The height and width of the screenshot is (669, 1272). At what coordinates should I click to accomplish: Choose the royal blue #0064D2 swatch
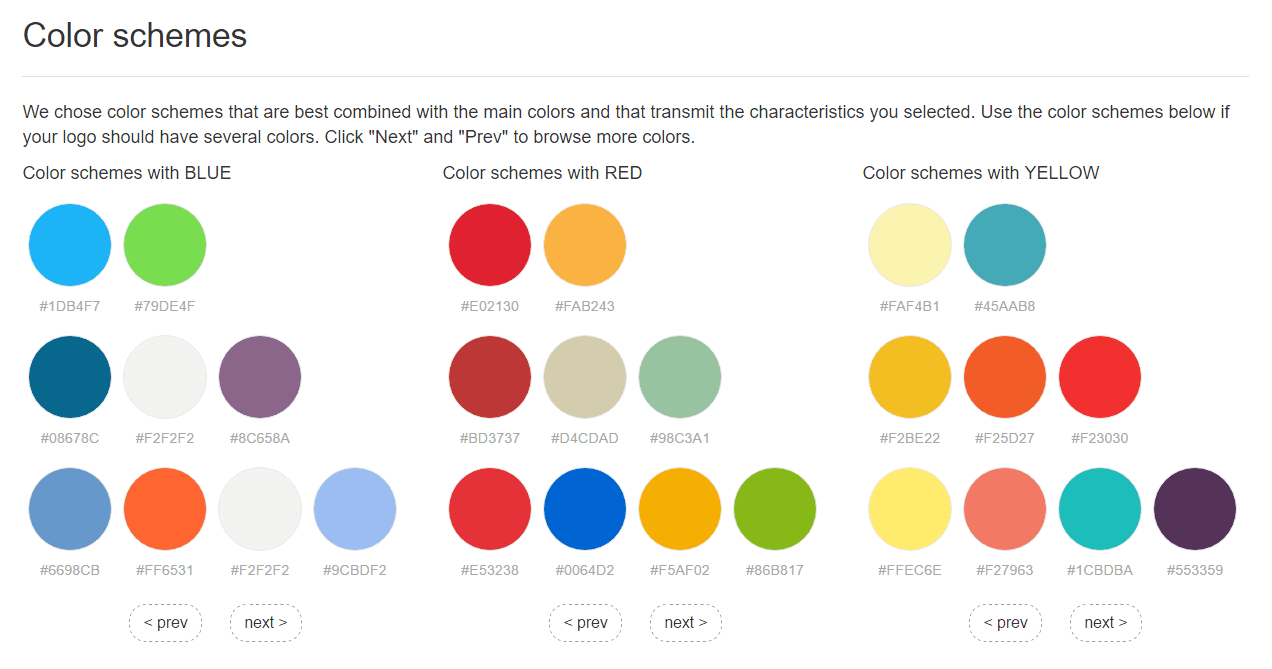click(x=585, y=509)
